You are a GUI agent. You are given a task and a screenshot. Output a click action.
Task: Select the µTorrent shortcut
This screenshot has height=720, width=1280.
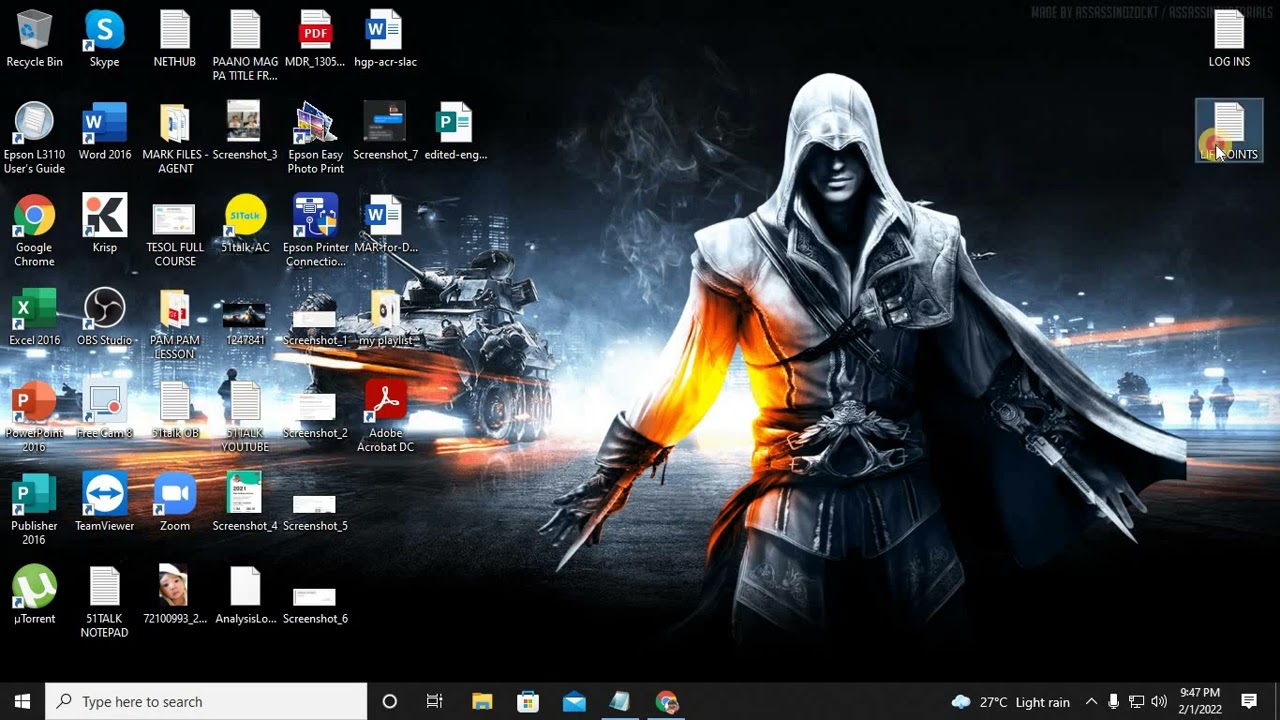click(x=34, y=597)
